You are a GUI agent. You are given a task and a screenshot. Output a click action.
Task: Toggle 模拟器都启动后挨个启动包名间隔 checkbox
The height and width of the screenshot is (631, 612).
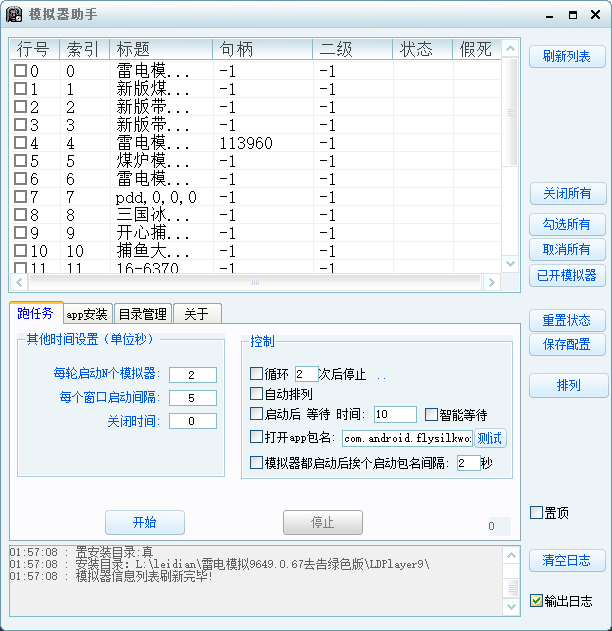tap(256, 462)
